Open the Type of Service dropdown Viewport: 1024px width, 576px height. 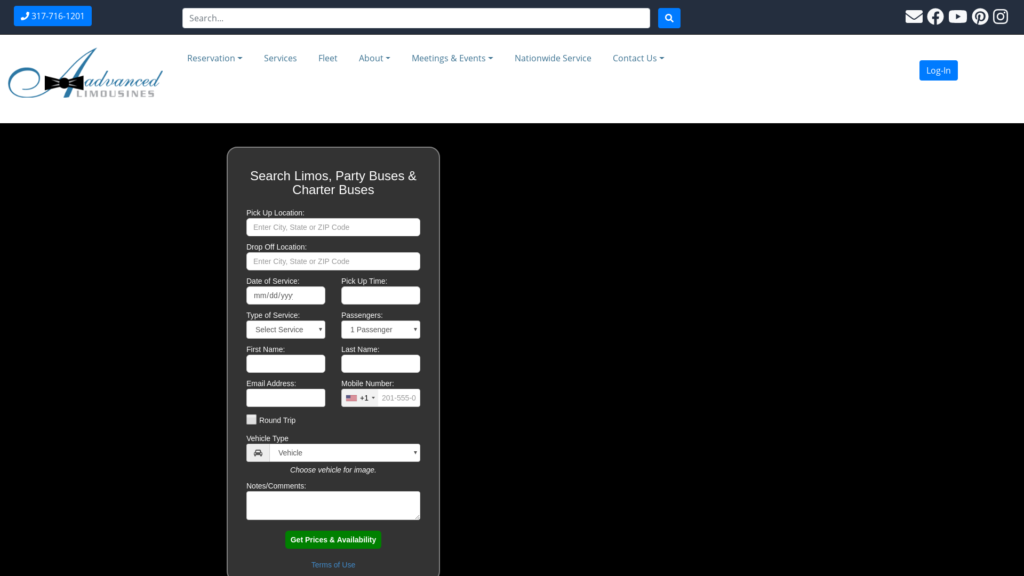[285, 330]
